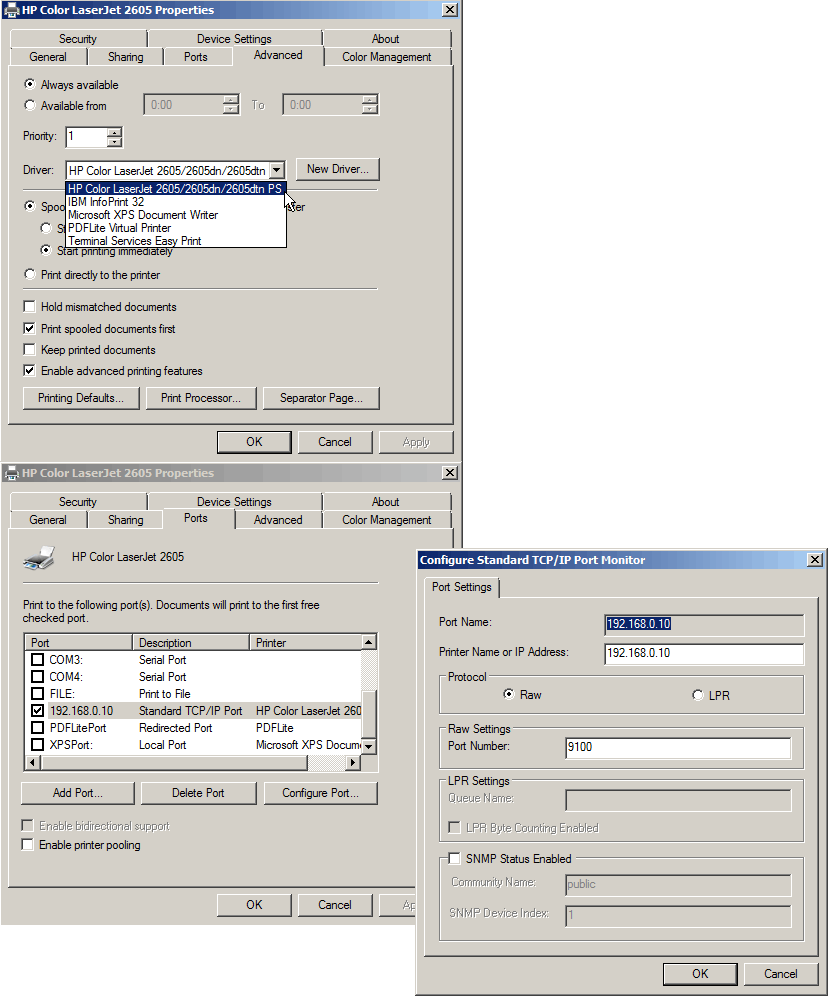
Task: Click OK in the Advanced tab window
Action: pyautogui.click(x=254, y=442)
